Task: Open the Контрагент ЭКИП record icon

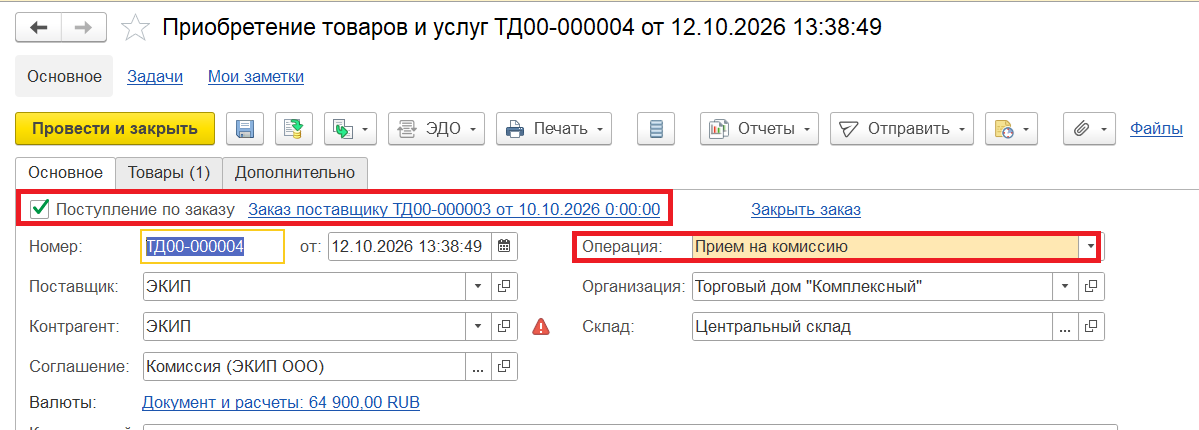Action: point(504,327)
